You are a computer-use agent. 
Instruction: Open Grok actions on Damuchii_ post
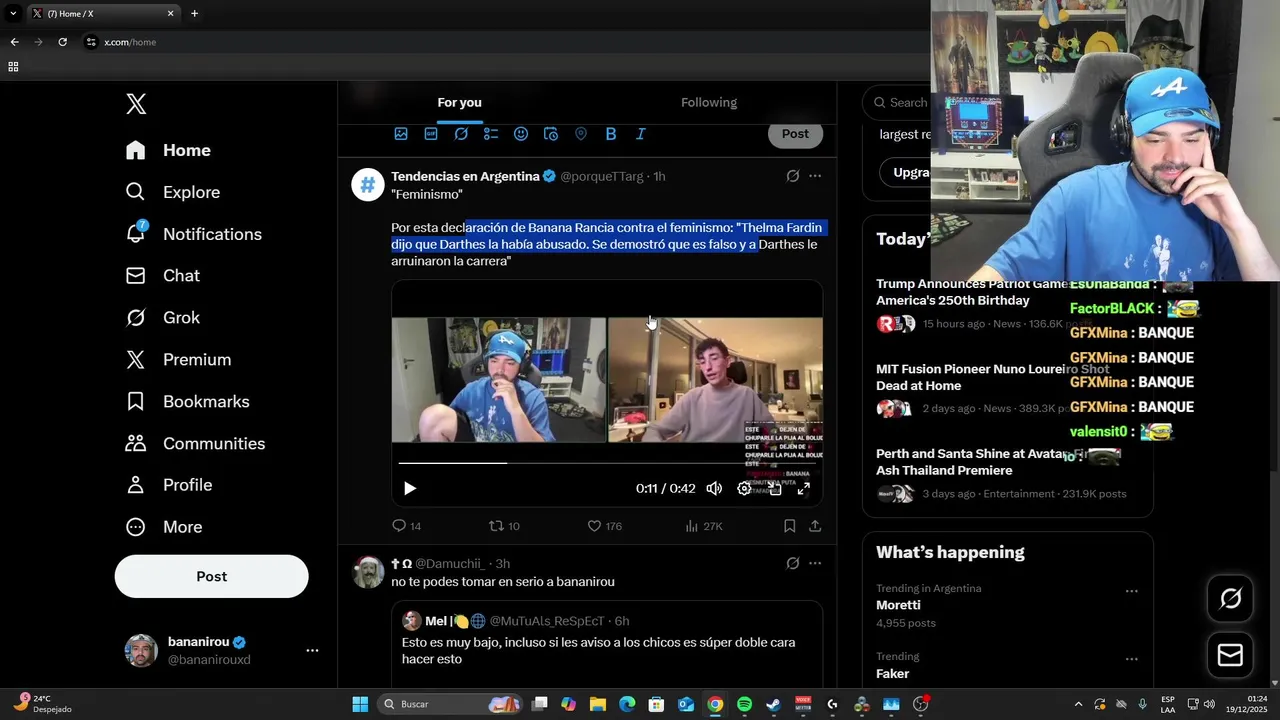pyautogui.click(x=793, y=564)
